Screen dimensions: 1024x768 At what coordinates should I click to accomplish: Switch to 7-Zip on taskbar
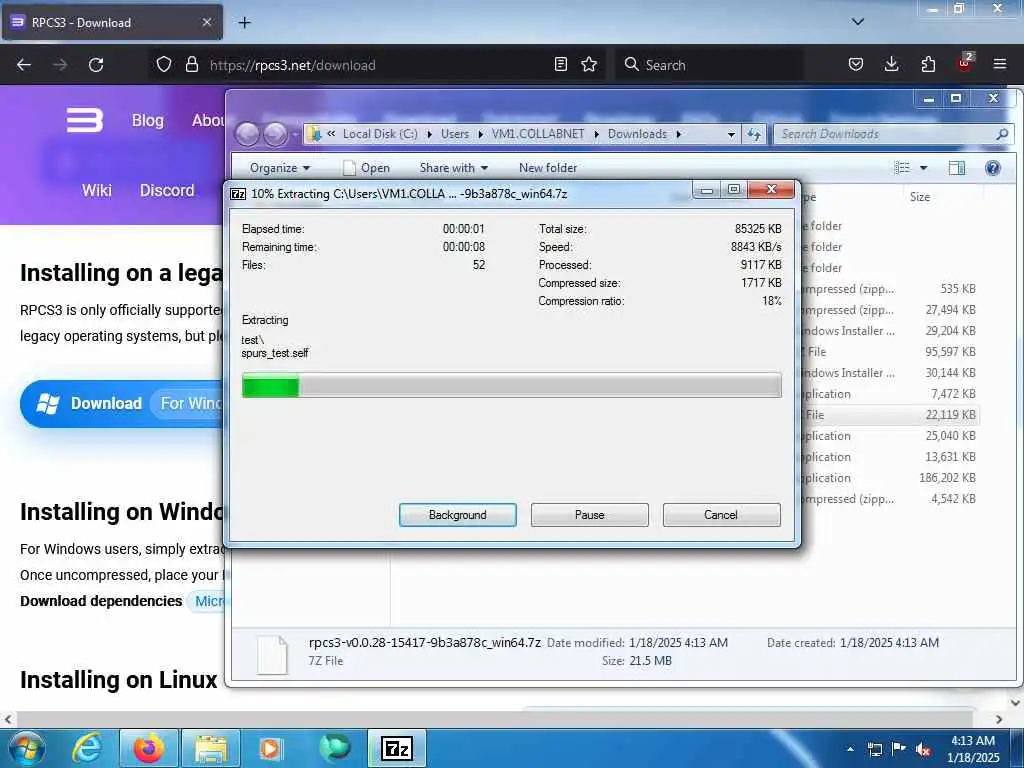coord(396,748)
